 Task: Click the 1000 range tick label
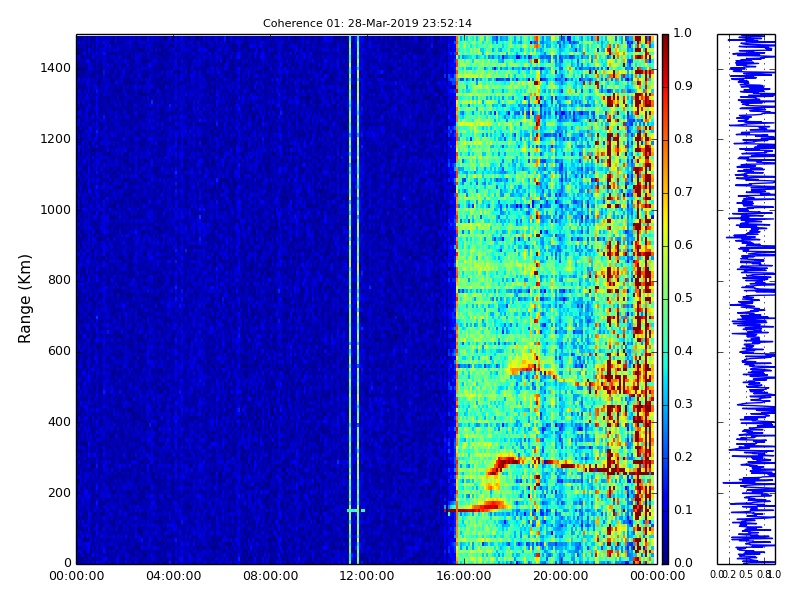pos(56,210)
